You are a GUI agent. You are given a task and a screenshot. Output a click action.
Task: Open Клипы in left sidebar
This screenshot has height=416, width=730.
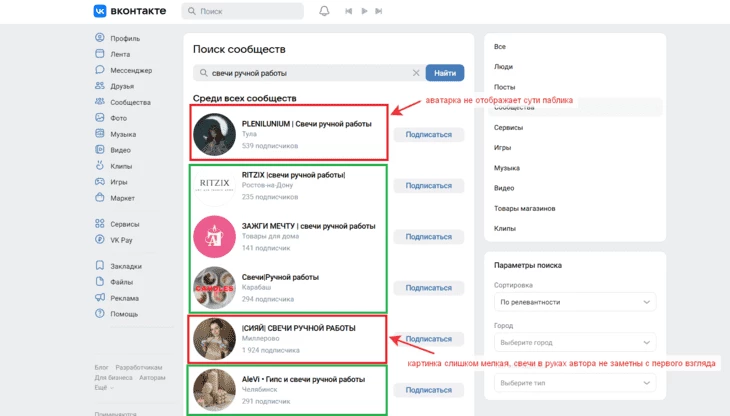tap(114, 166)
